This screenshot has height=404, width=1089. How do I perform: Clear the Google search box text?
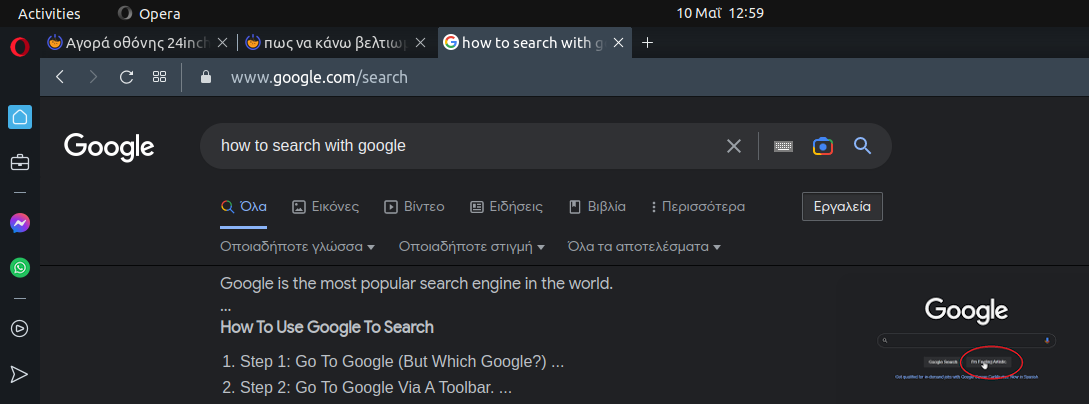click(734, 146)
